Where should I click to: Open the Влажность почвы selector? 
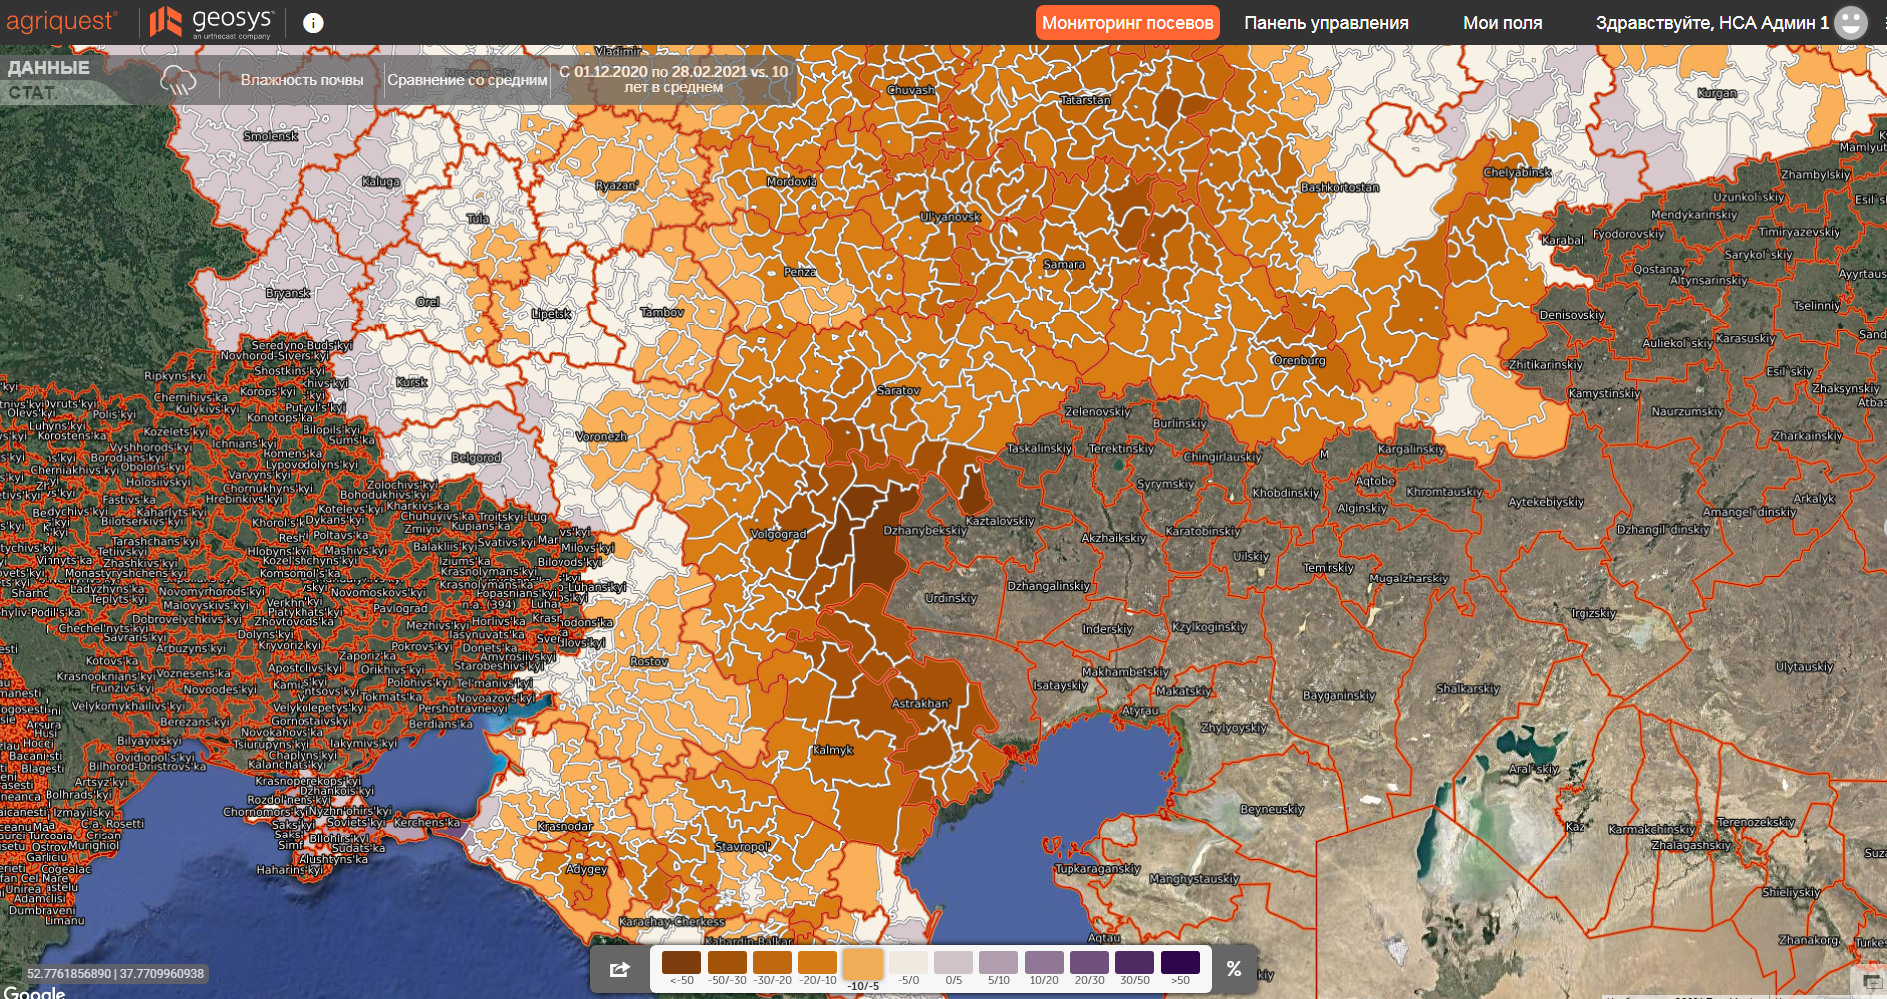[x=302, y=80]
